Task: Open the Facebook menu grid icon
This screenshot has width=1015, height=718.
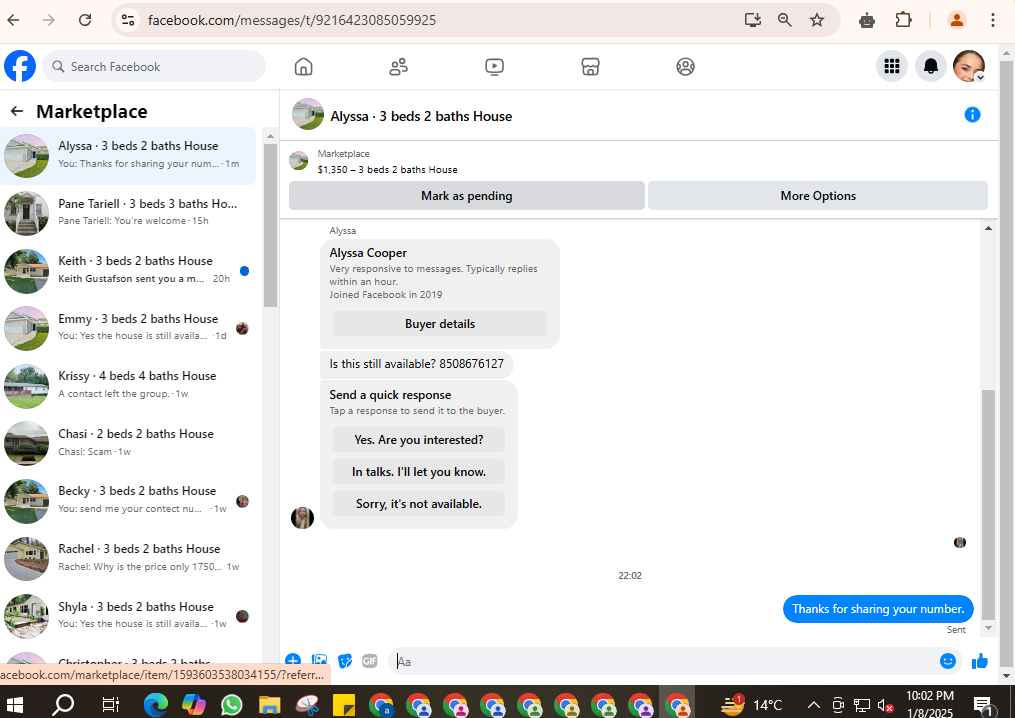Action: (891, 66)
